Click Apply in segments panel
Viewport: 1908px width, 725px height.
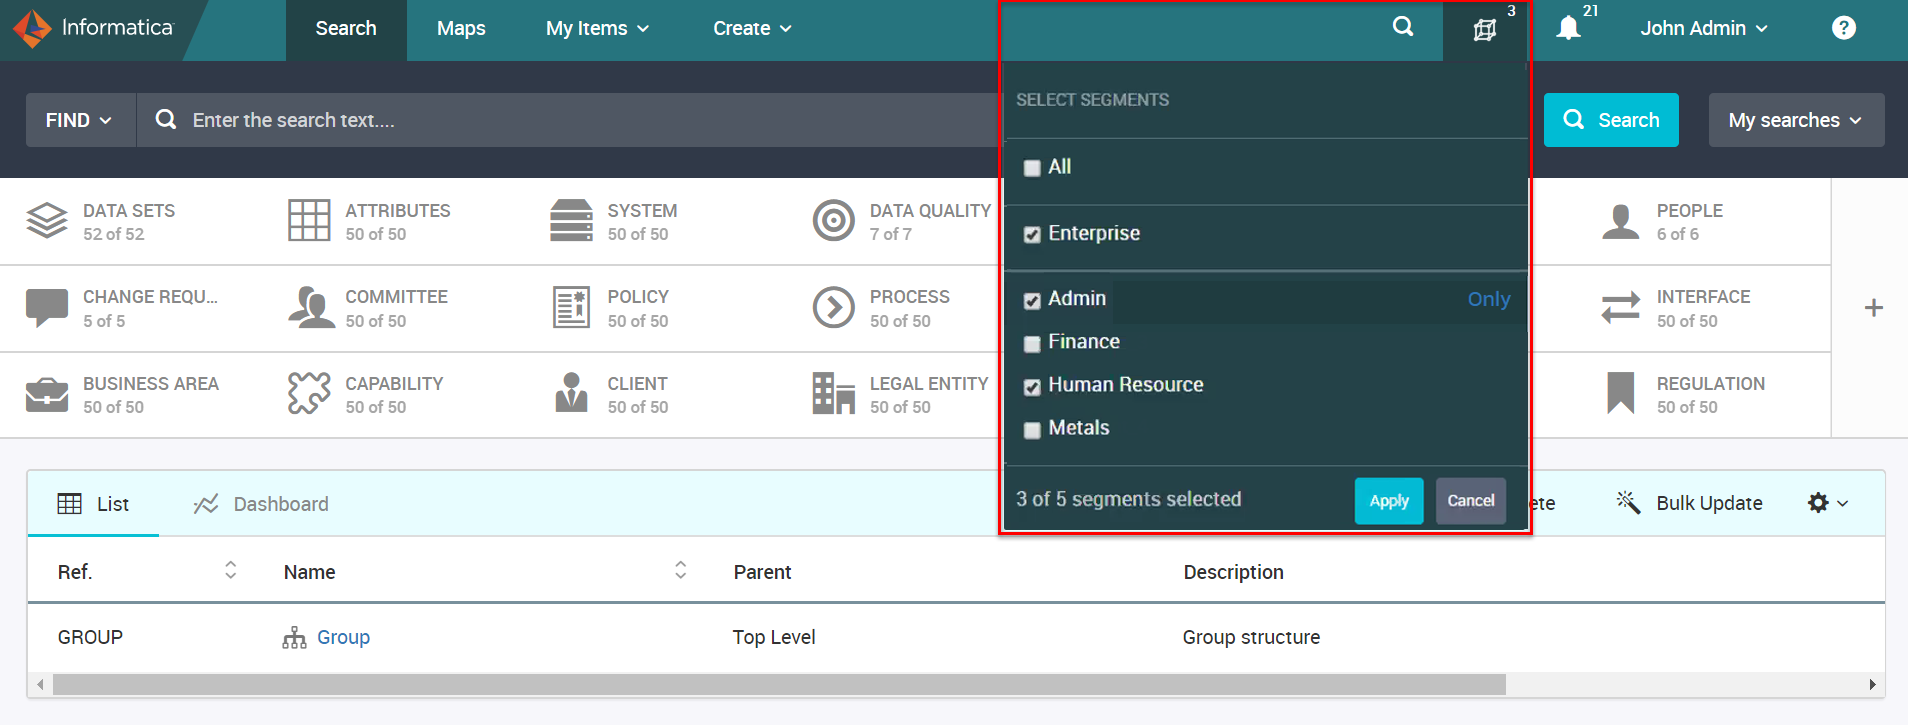pos(1389,501)
